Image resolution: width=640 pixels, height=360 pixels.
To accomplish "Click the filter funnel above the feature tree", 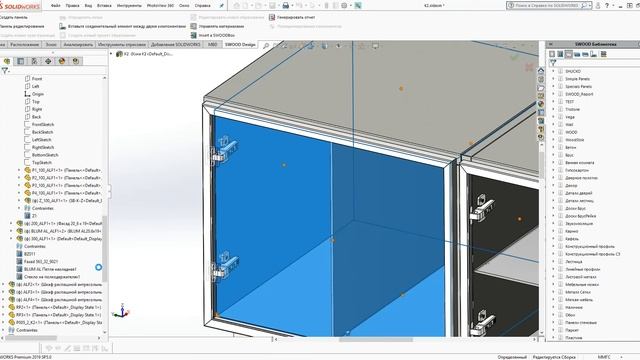I will (x=5, y=71).
